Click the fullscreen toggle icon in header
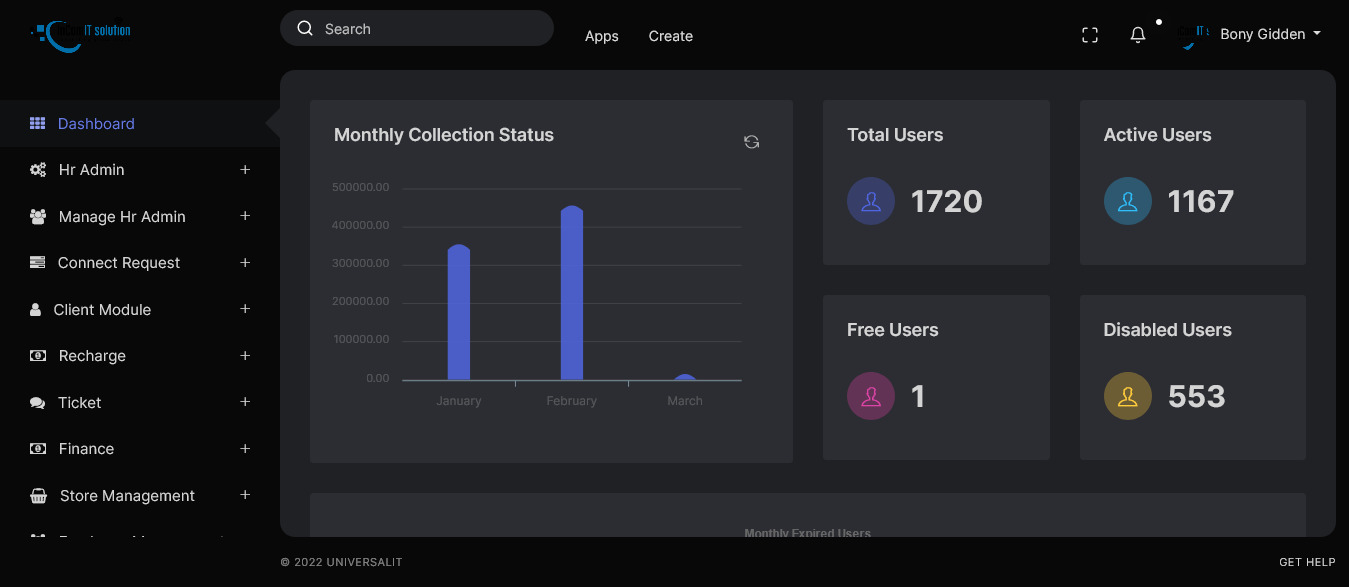Screen dimensions: 1349x587 pos(1090,35)
